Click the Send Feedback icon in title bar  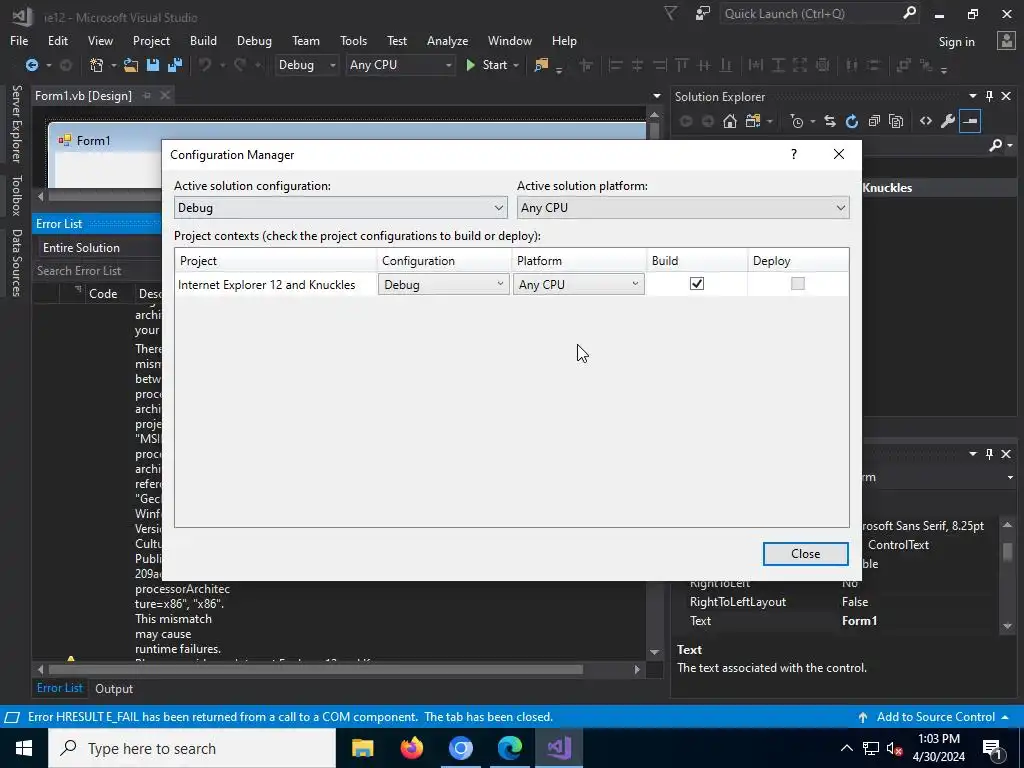(703, 13)
